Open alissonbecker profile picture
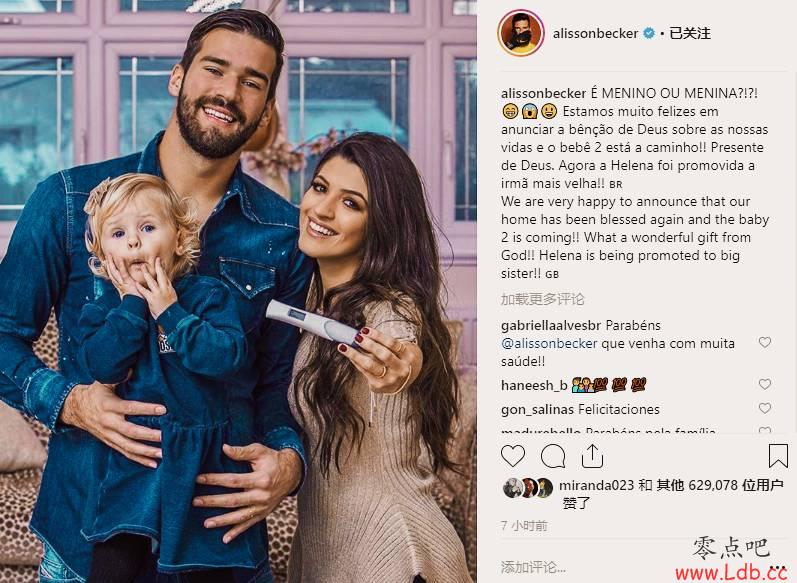This screenshot has height=583, width=797. coord(520,33)
